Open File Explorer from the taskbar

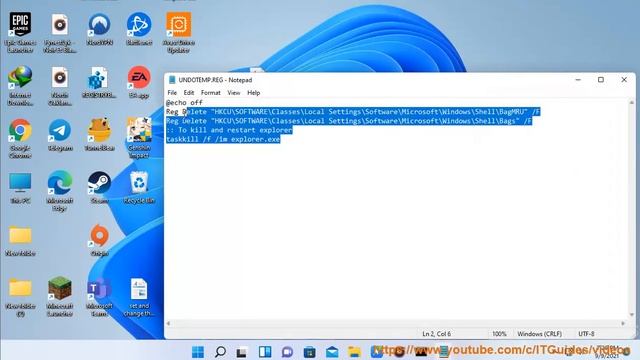[354, 351]
